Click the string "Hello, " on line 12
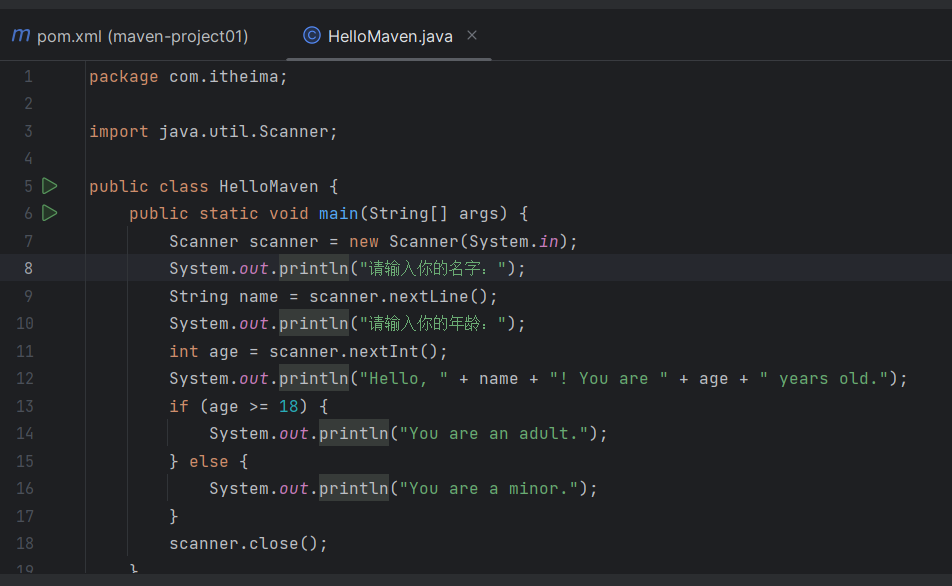 click(x=404, y=379)
